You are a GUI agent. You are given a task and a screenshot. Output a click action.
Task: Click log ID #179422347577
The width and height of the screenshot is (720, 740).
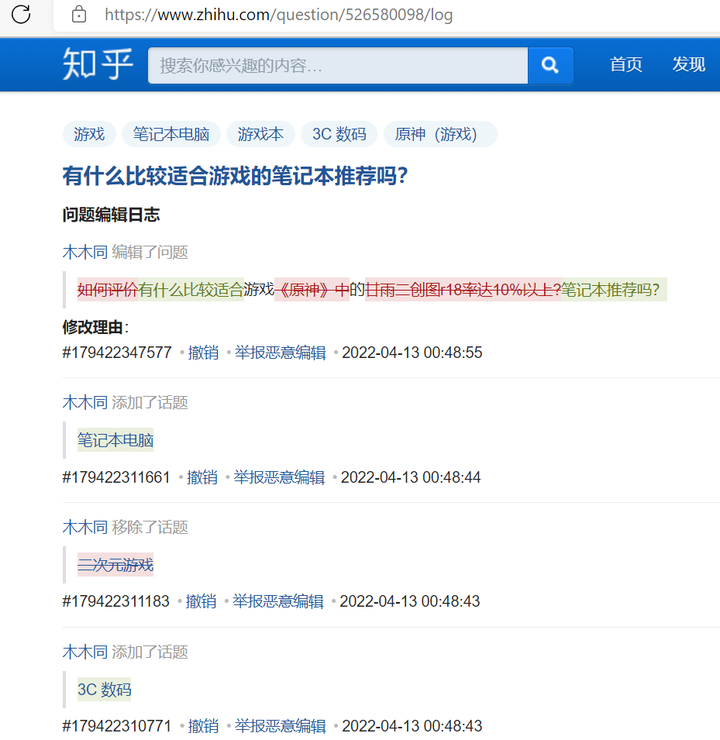tap(117, 353)
